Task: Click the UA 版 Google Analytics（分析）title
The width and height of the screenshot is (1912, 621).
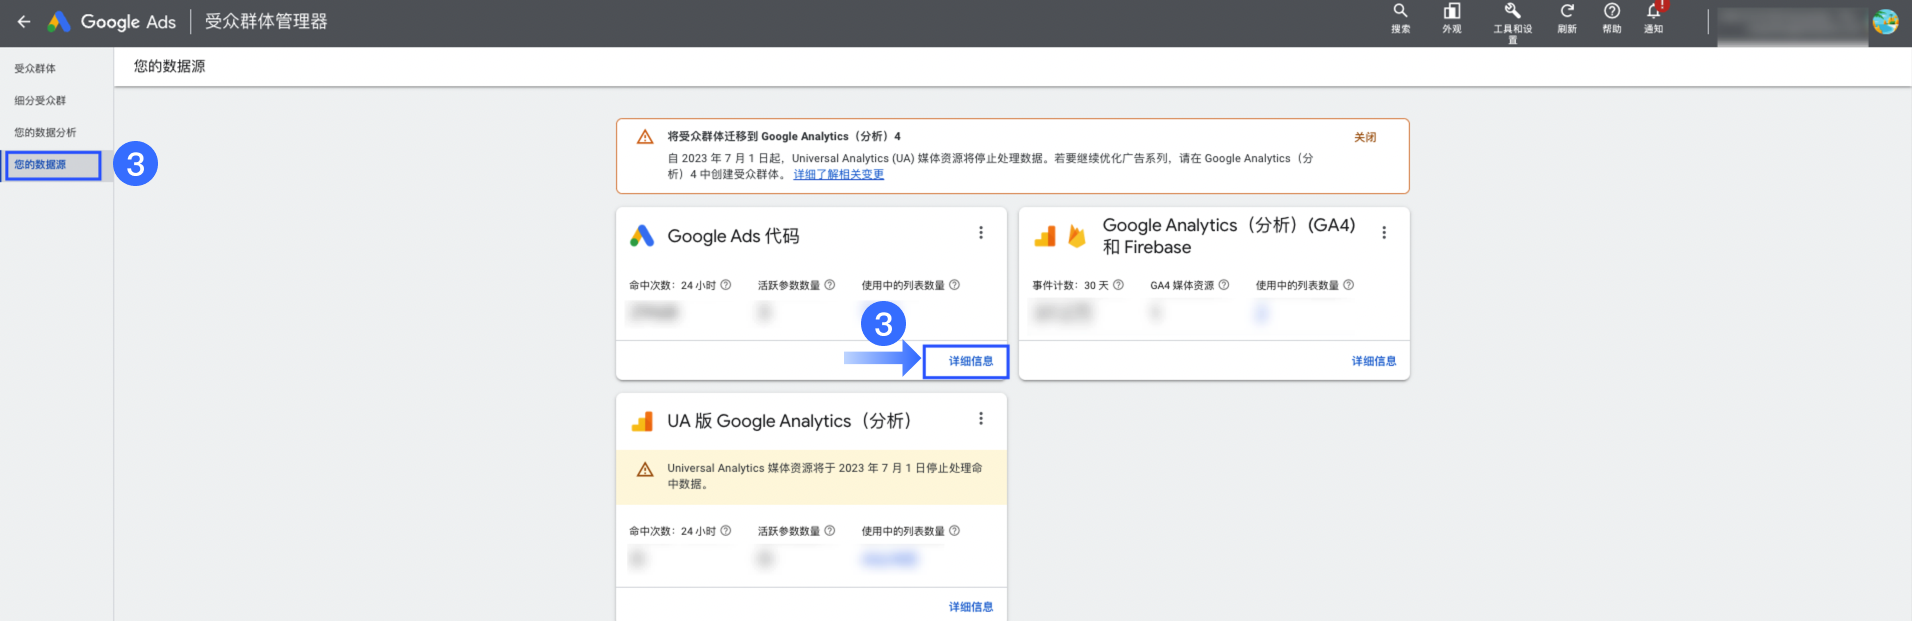Action: [x=789, y=421]
